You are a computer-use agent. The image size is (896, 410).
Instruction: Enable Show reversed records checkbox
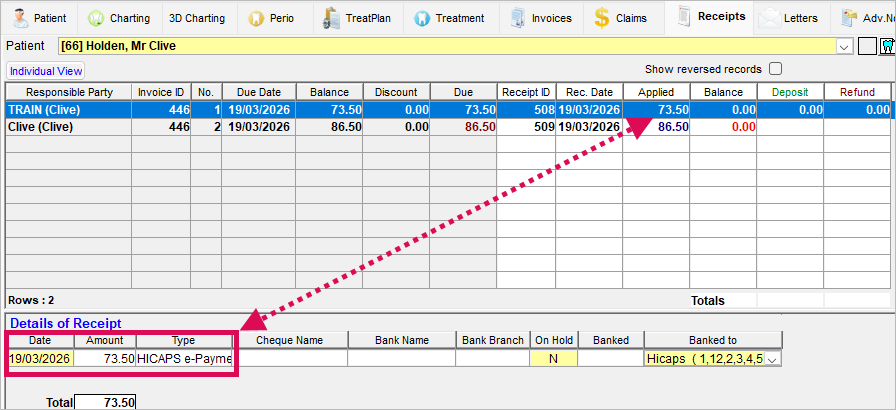pyautogui.click(x=775, y=69)
